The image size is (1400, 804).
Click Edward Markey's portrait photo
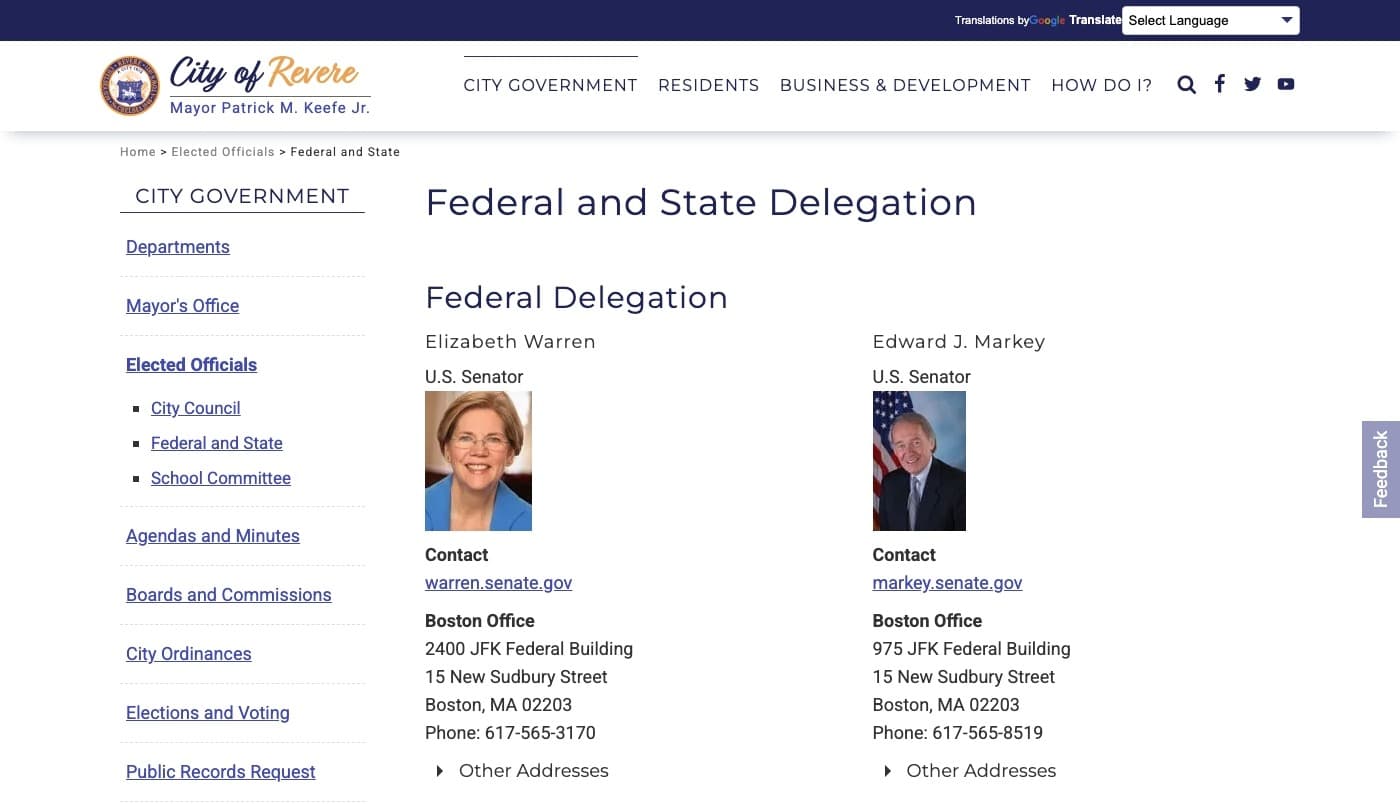[919, 461]
